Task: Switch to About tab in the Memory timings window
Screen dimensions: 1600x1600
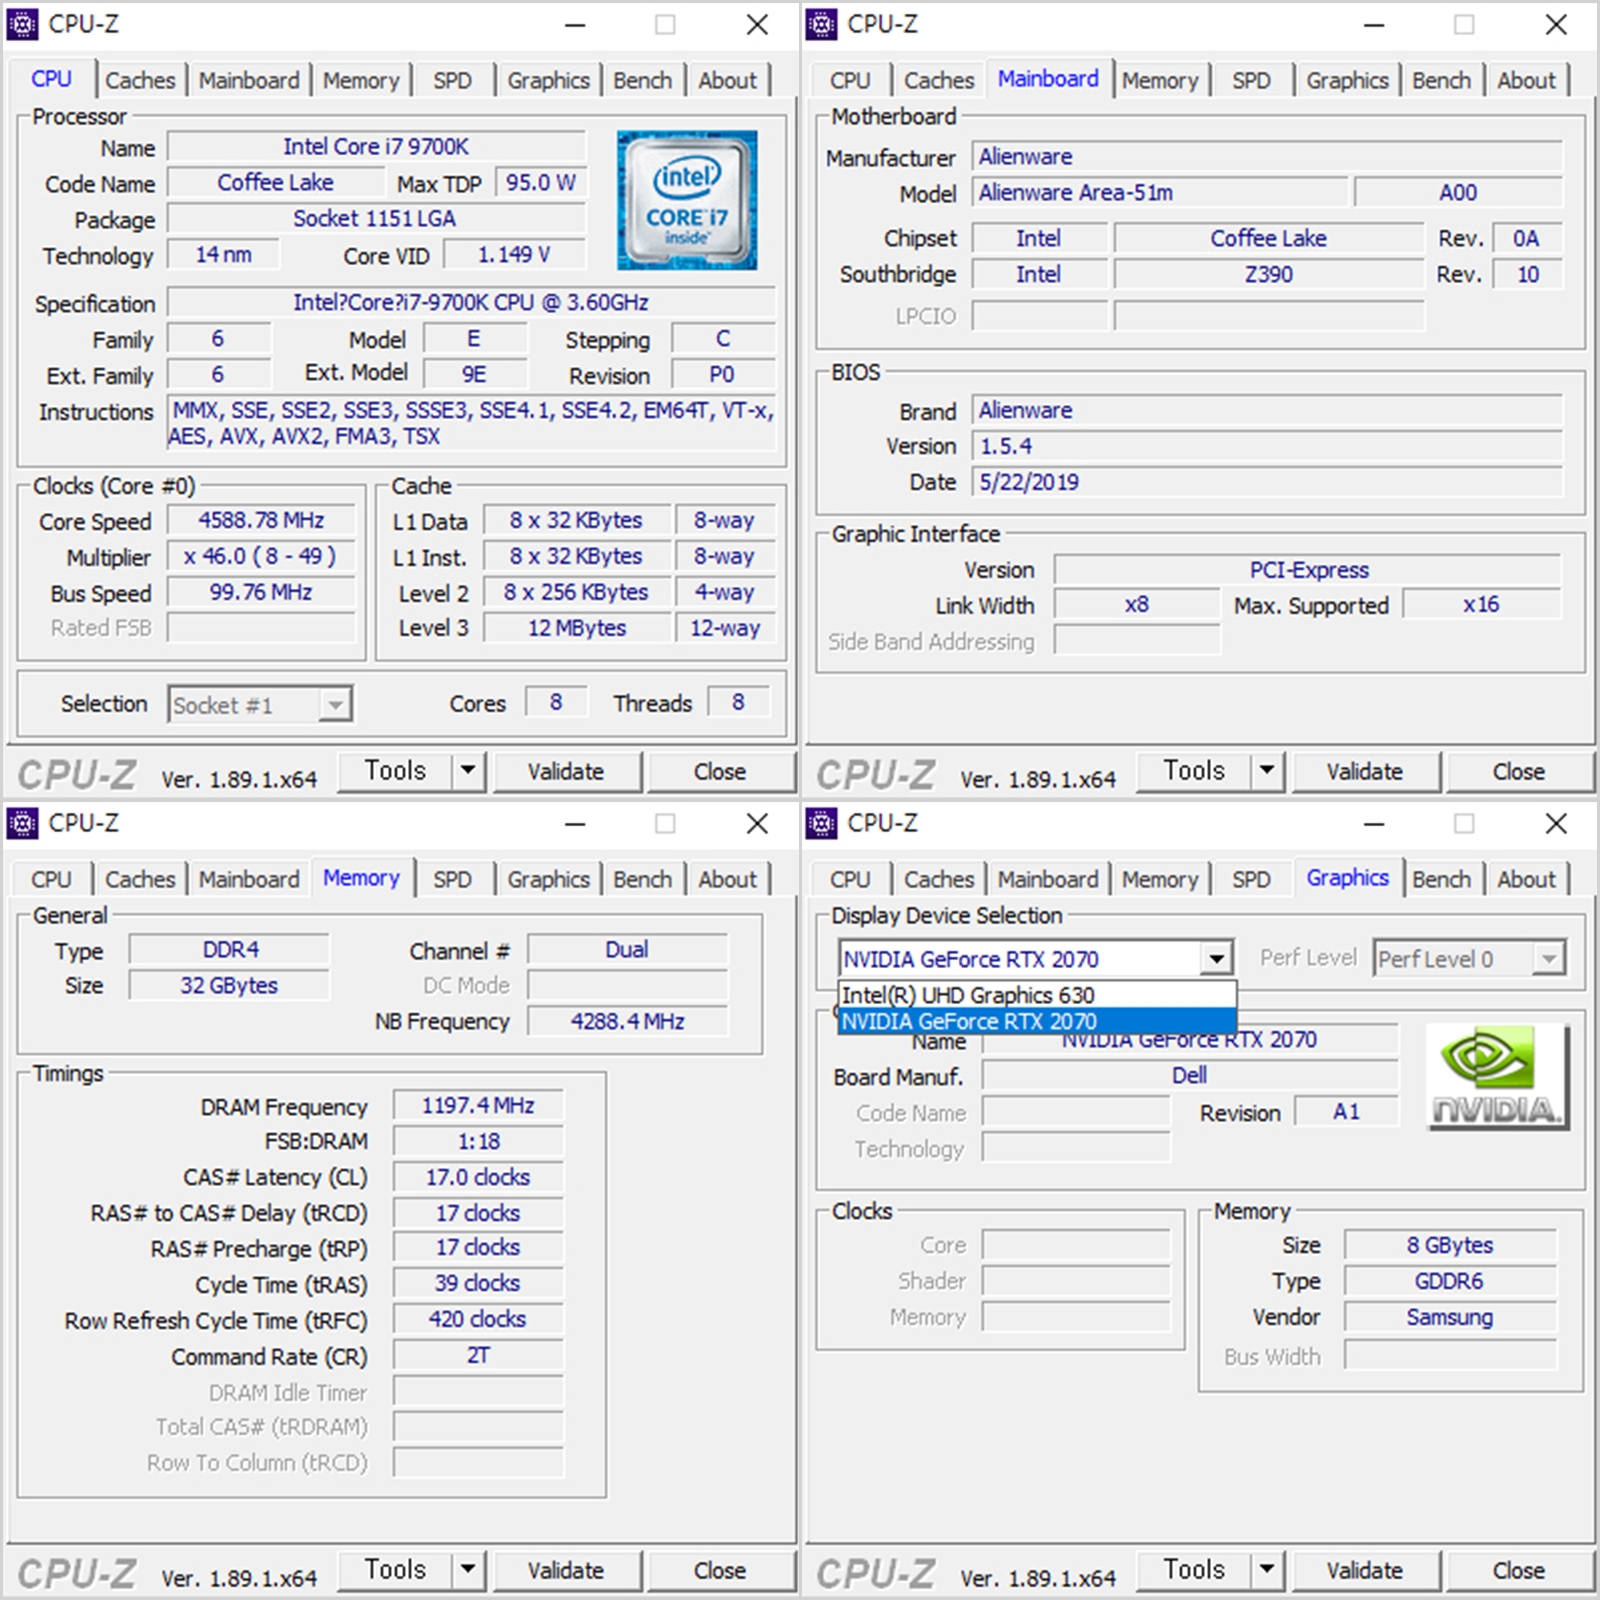Action: 728,879
